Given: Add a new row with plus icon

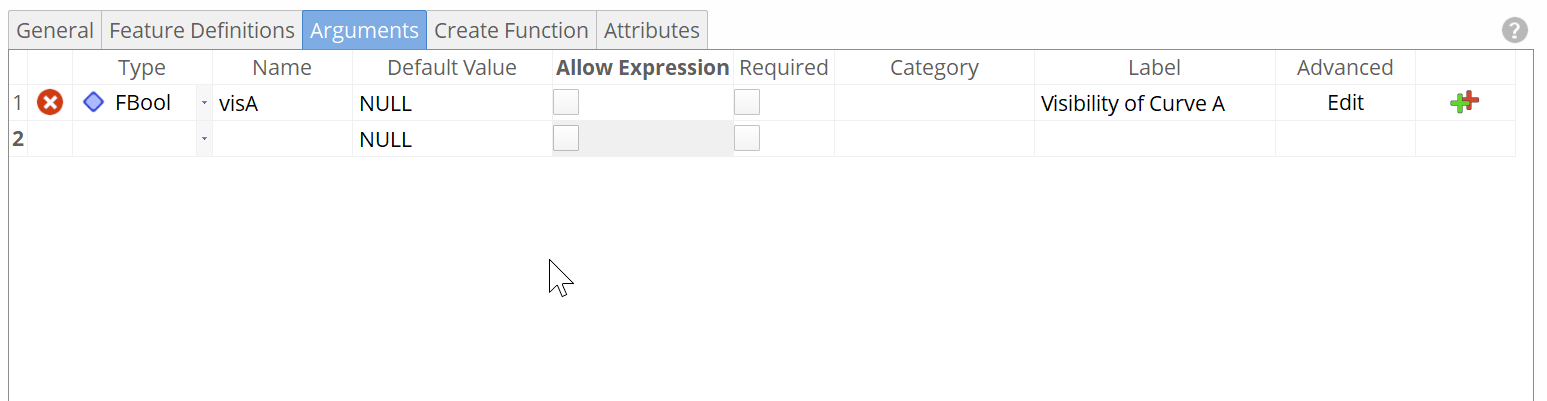Looking at the screenshot, I should 1464,102.
